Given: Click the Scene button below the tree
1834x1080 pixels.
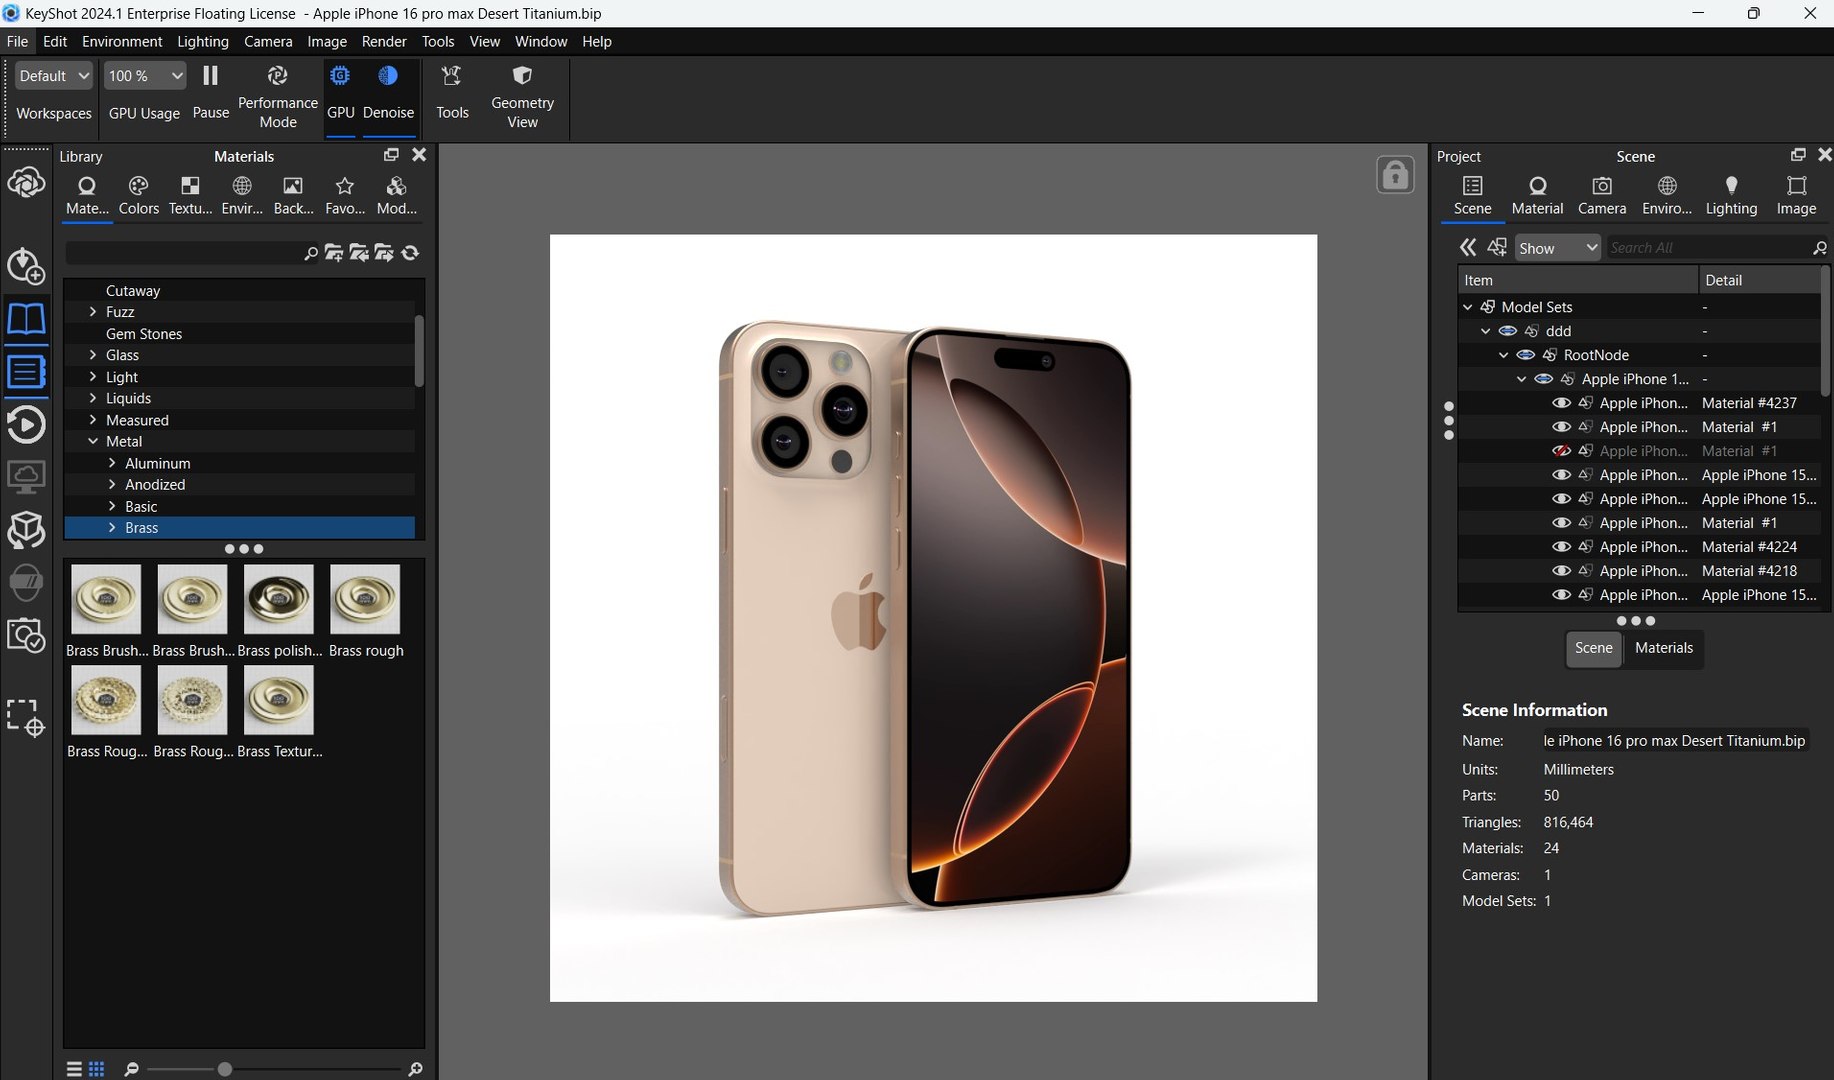Looking at the screenshot, I should tap(1593, 648).
